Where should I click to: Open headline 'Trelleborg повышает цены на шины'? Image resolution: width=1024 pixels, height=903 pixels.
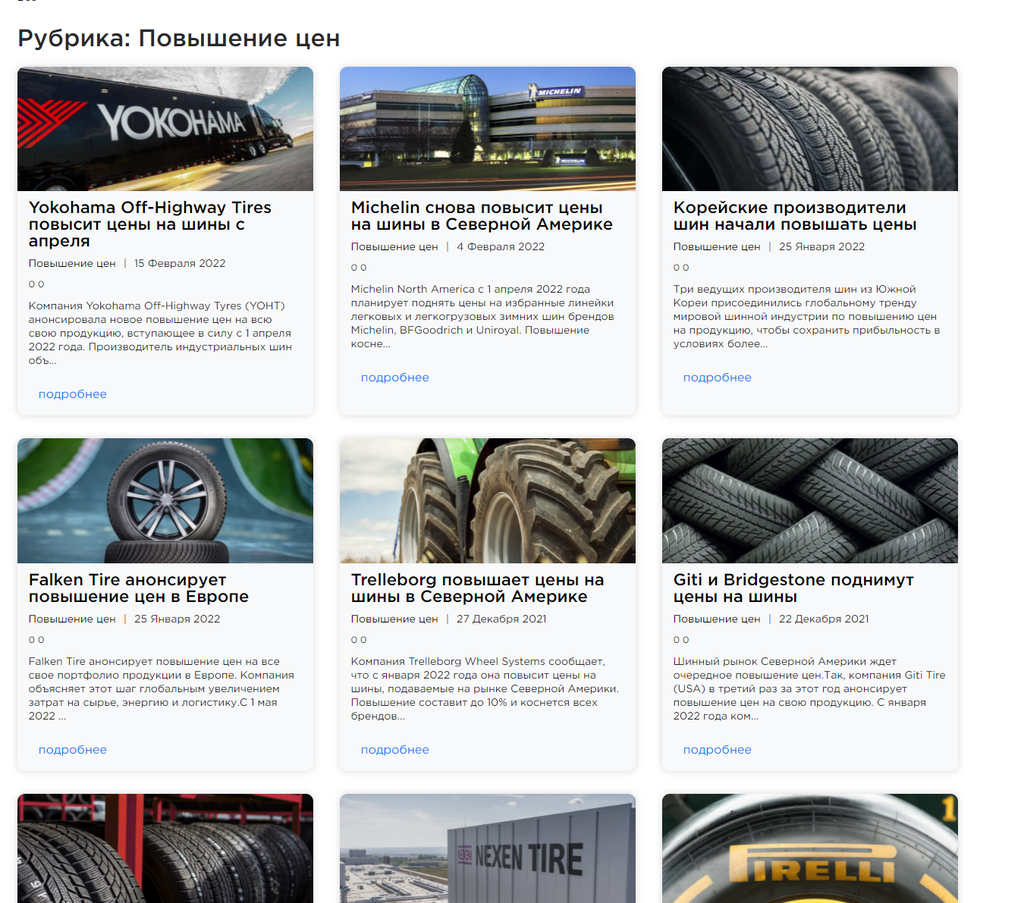tap(477, 588)
